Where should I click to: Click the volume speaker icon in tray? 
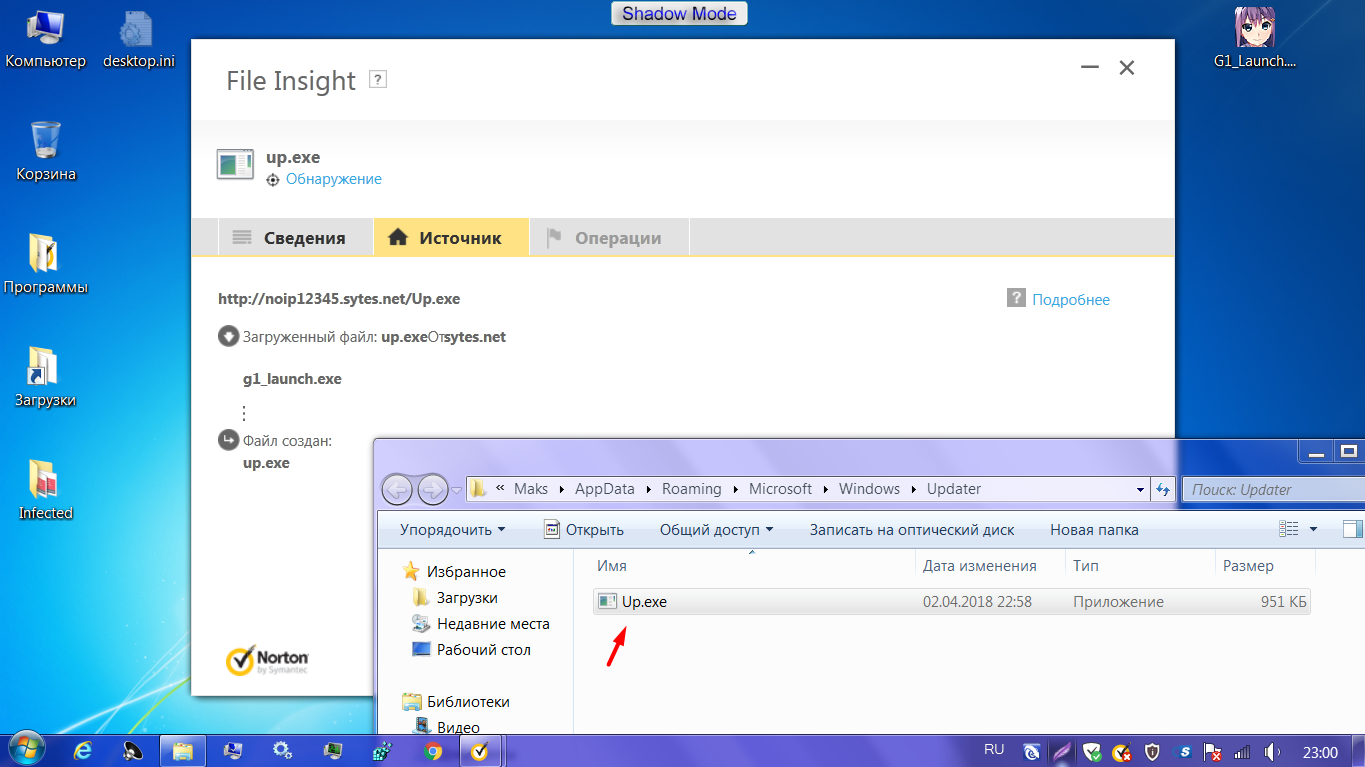tap(1272, 751)
